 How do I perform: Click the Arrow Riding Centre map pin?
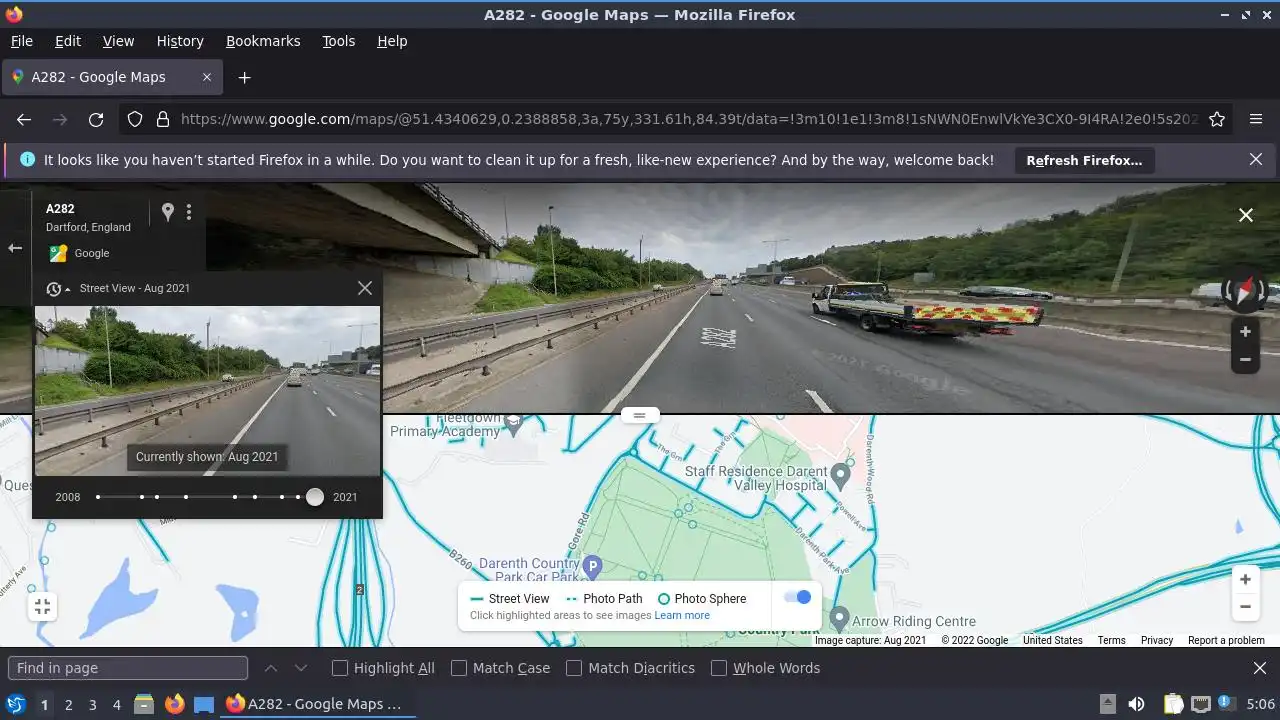(839, 619)
